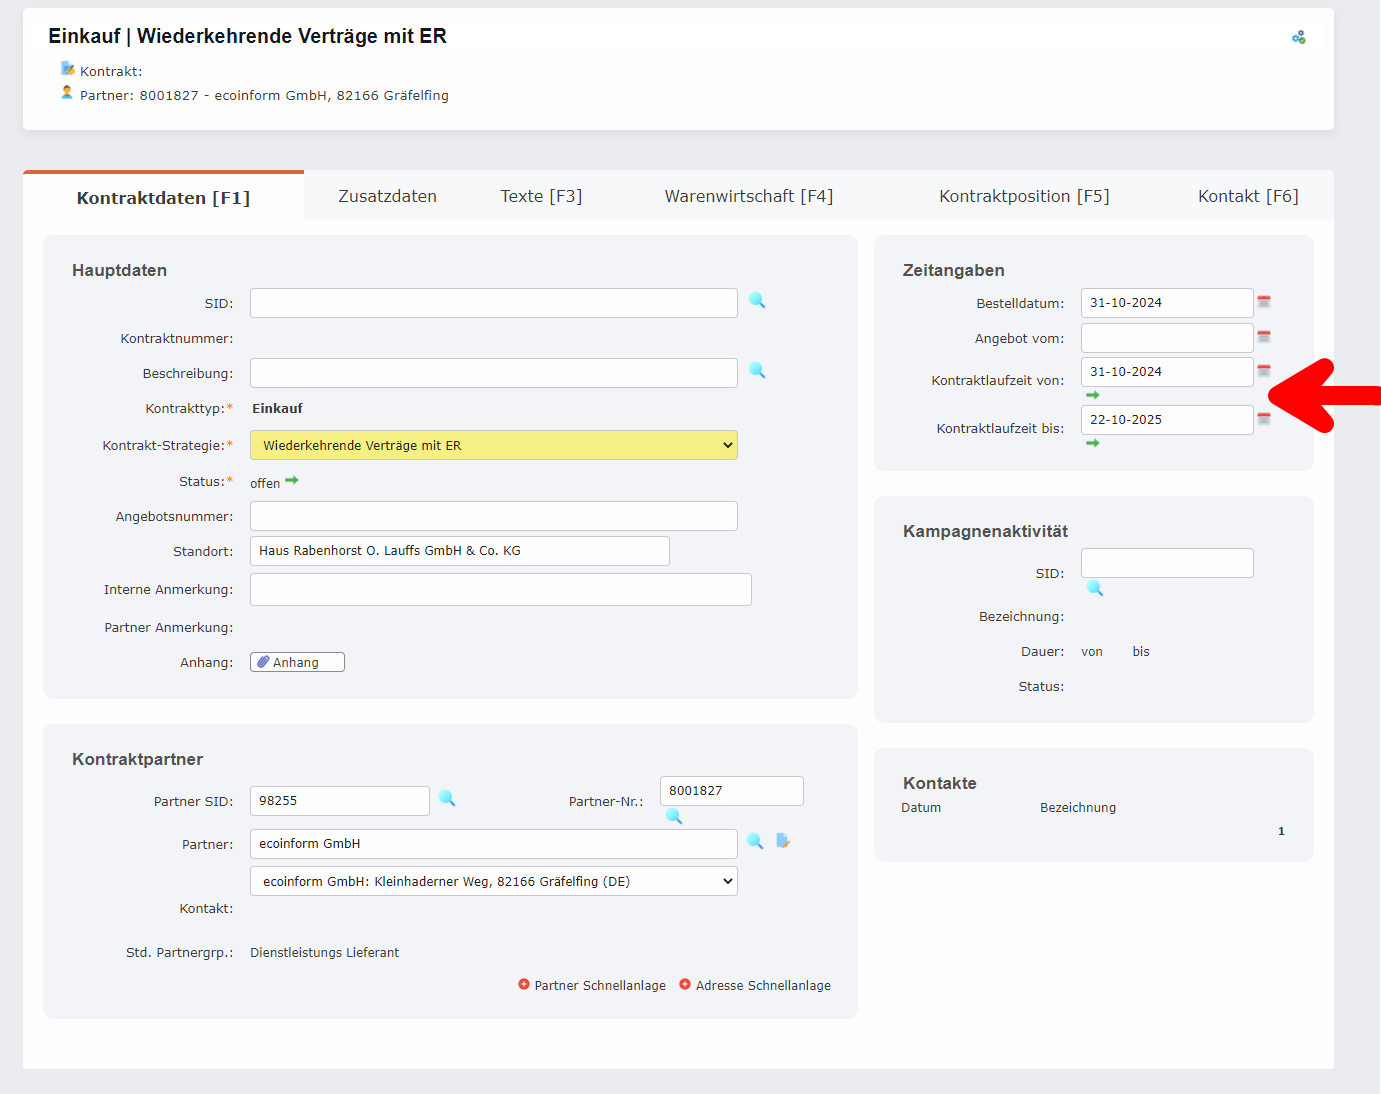This screenshot has height=1094, width=1381.
Task: Click the Interne Anmerkung input field
Action: (x=500, y=589)
